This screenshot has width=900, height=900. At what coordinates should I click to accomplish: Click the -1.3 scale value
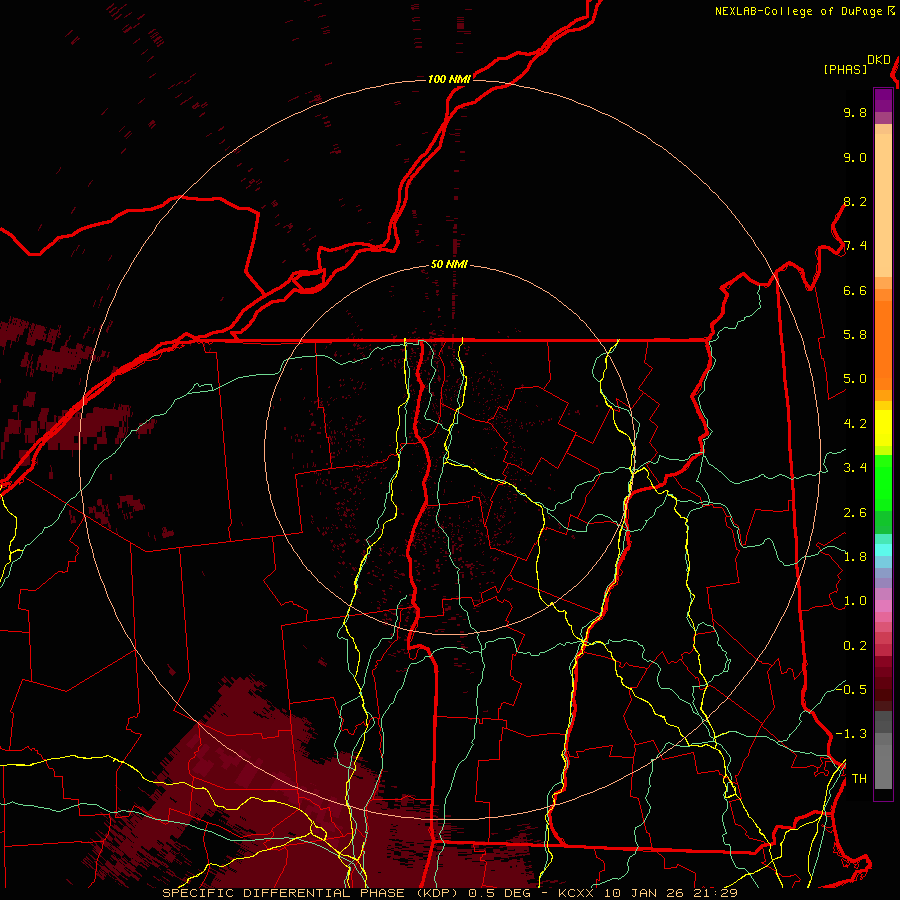(x=851, y=734)
